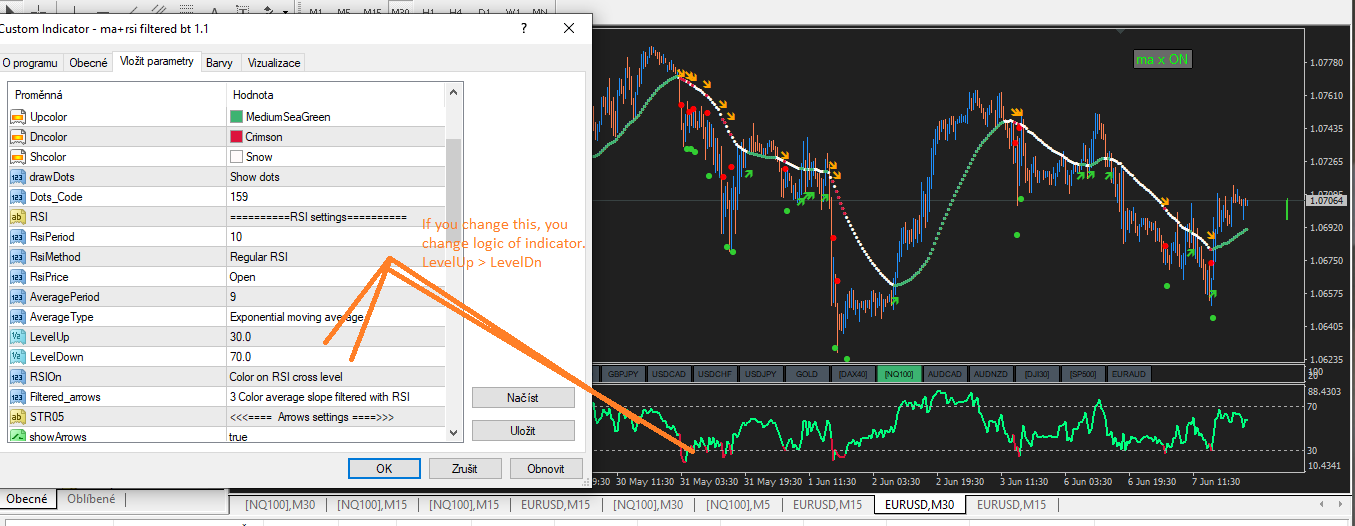1355x526 pixels.
Task: Switch to the Barvy tab
Action: point(219,63)
